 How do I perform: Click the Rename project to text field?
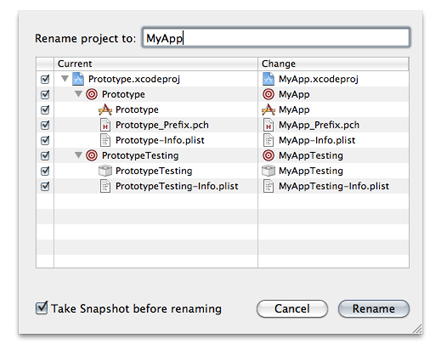pyautogui.click(x=276, y=37)
